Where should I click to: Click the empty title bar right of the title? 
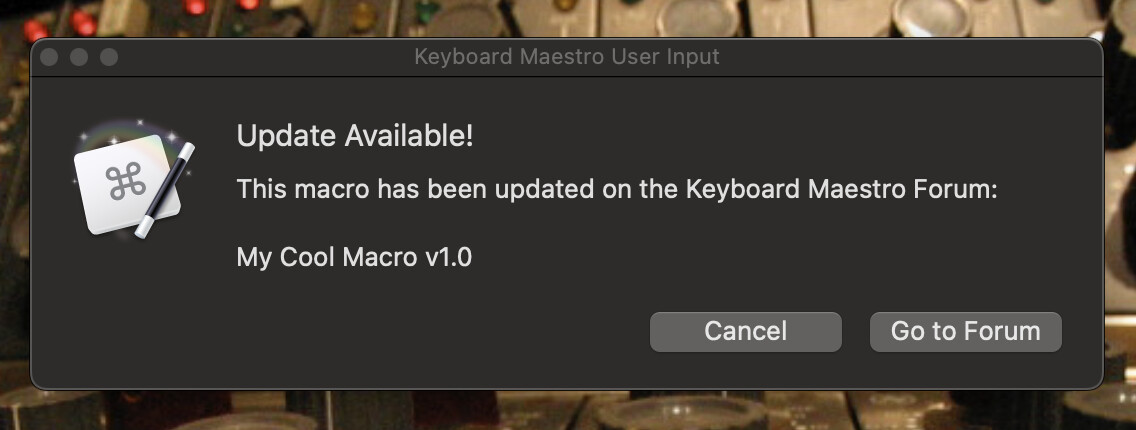pos(900,57)
